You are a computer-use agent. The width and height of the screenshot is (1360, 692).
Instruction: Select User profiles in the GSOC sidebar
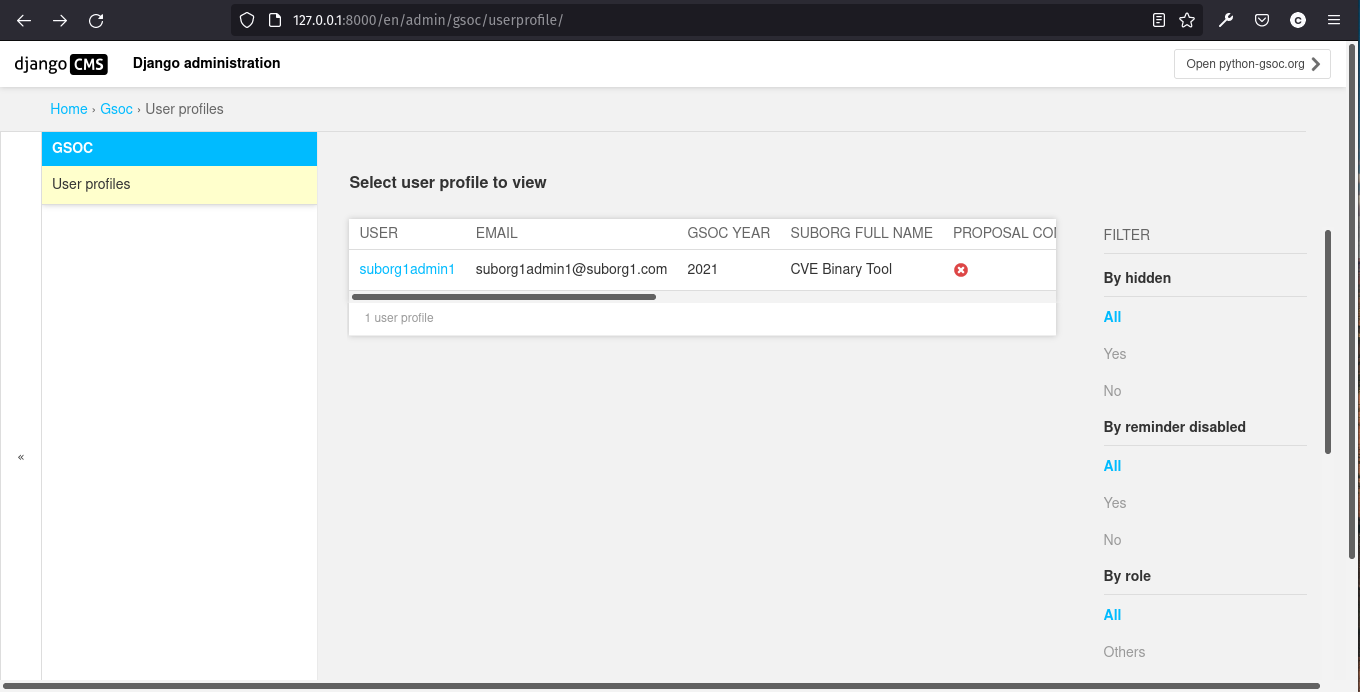tap(91, 184)
